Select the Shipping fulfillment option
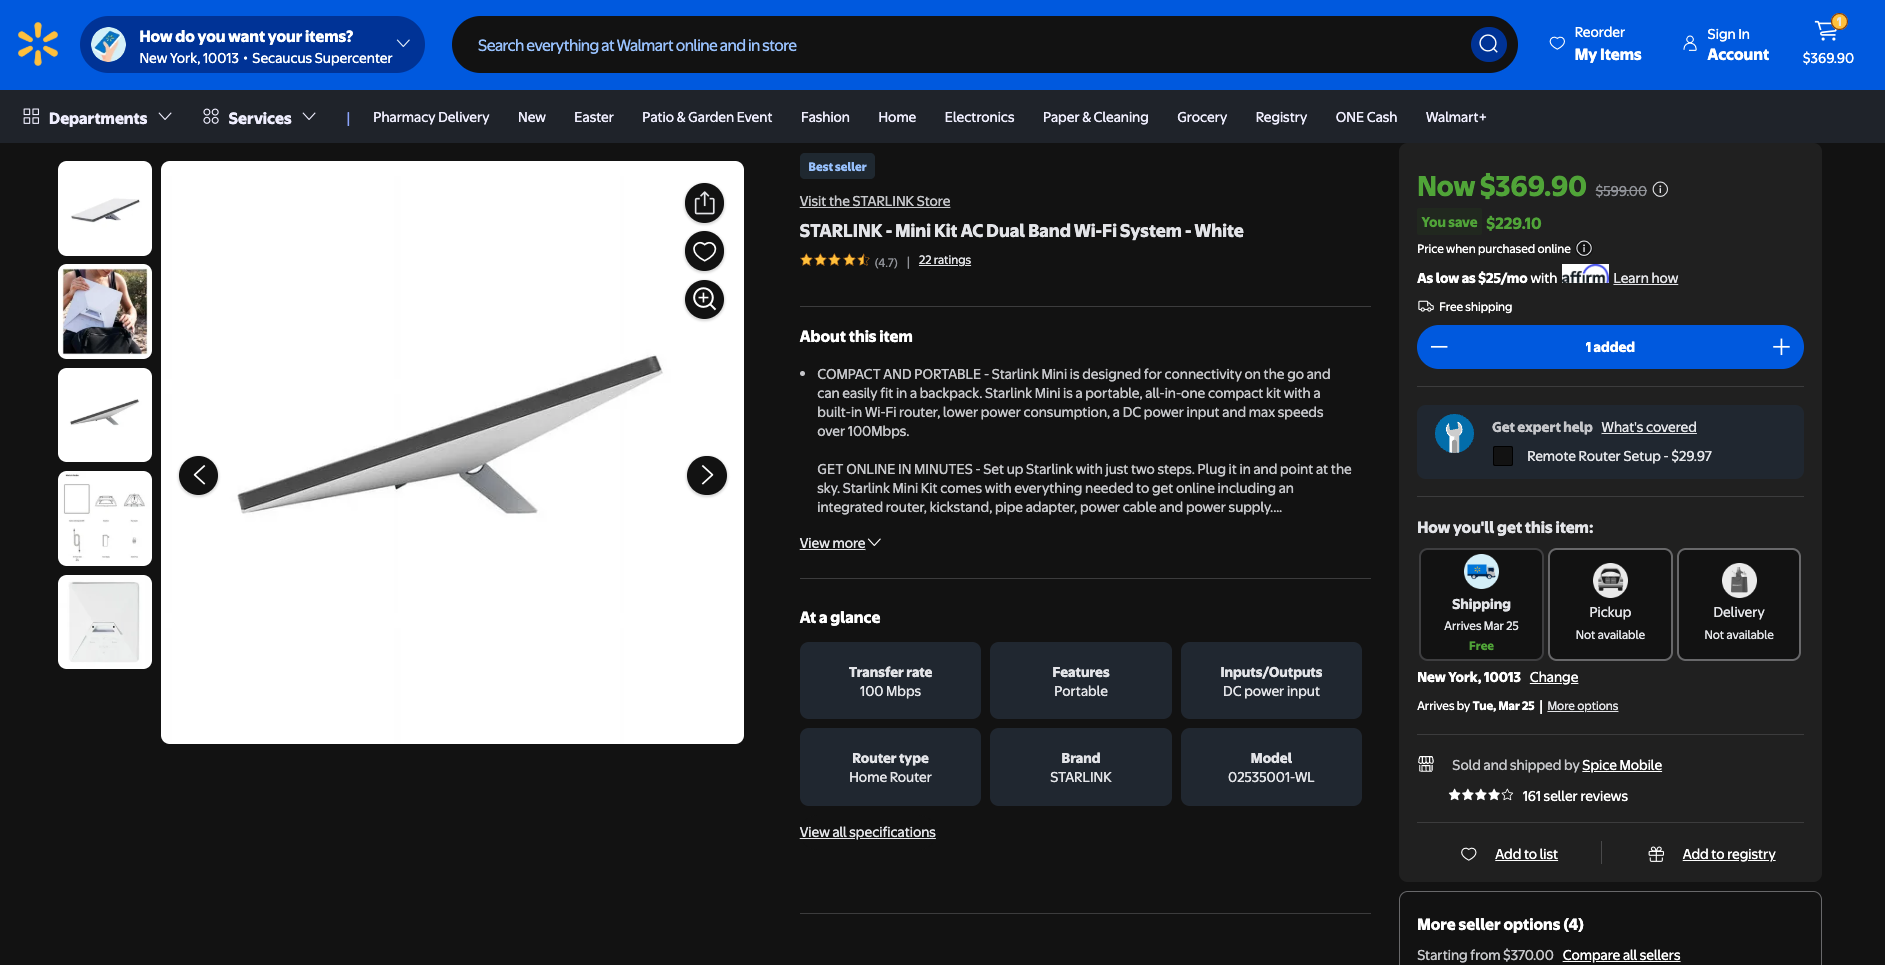 point(1481,604)
